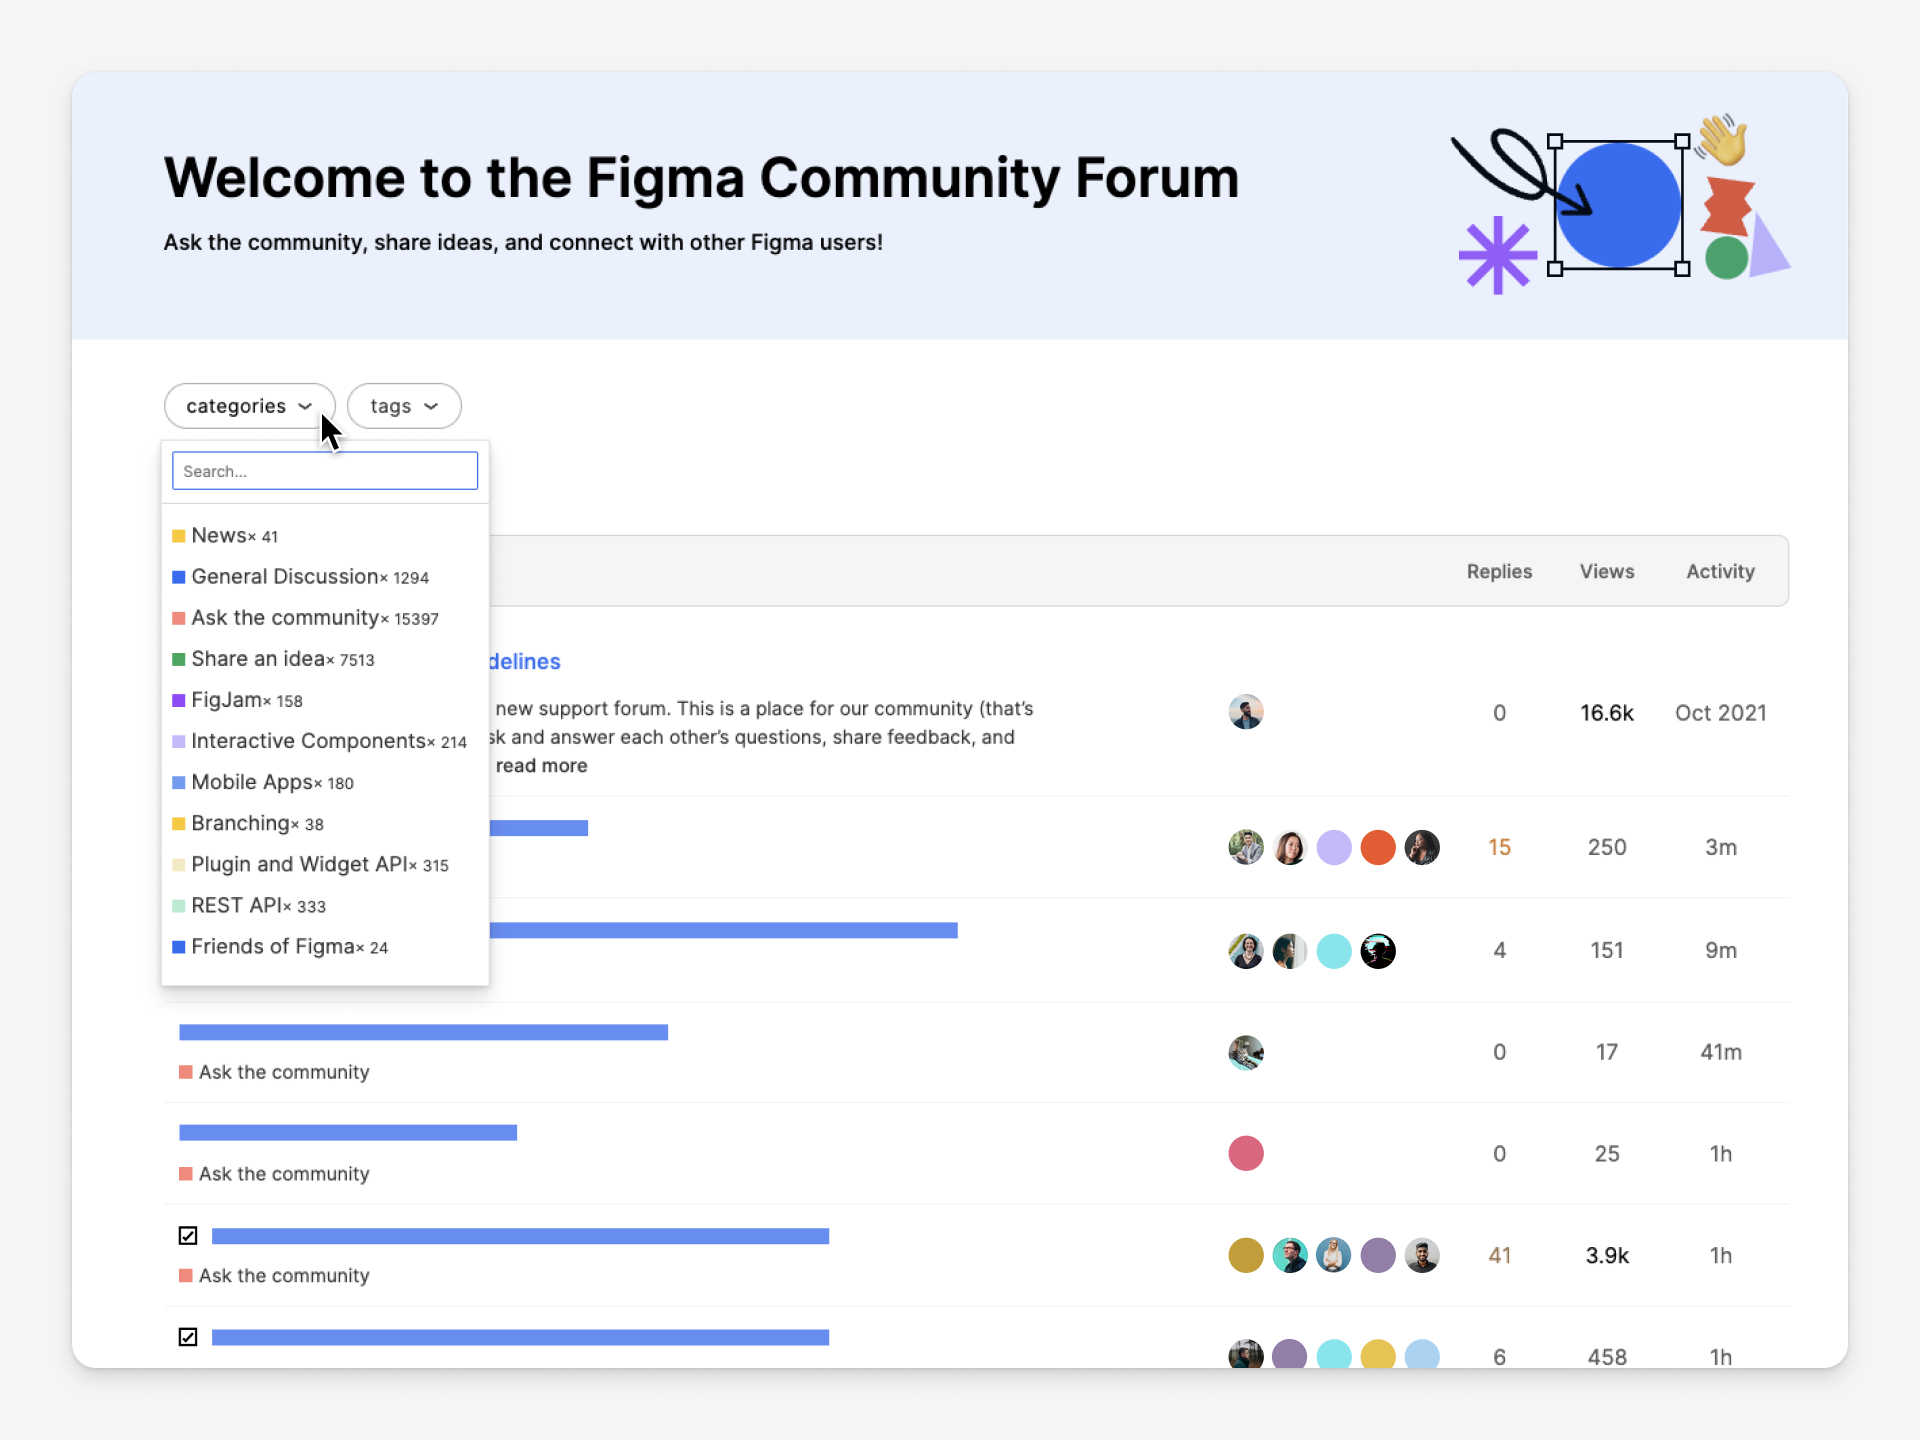Open the pink avatar in 25-views topic

1246,1154
